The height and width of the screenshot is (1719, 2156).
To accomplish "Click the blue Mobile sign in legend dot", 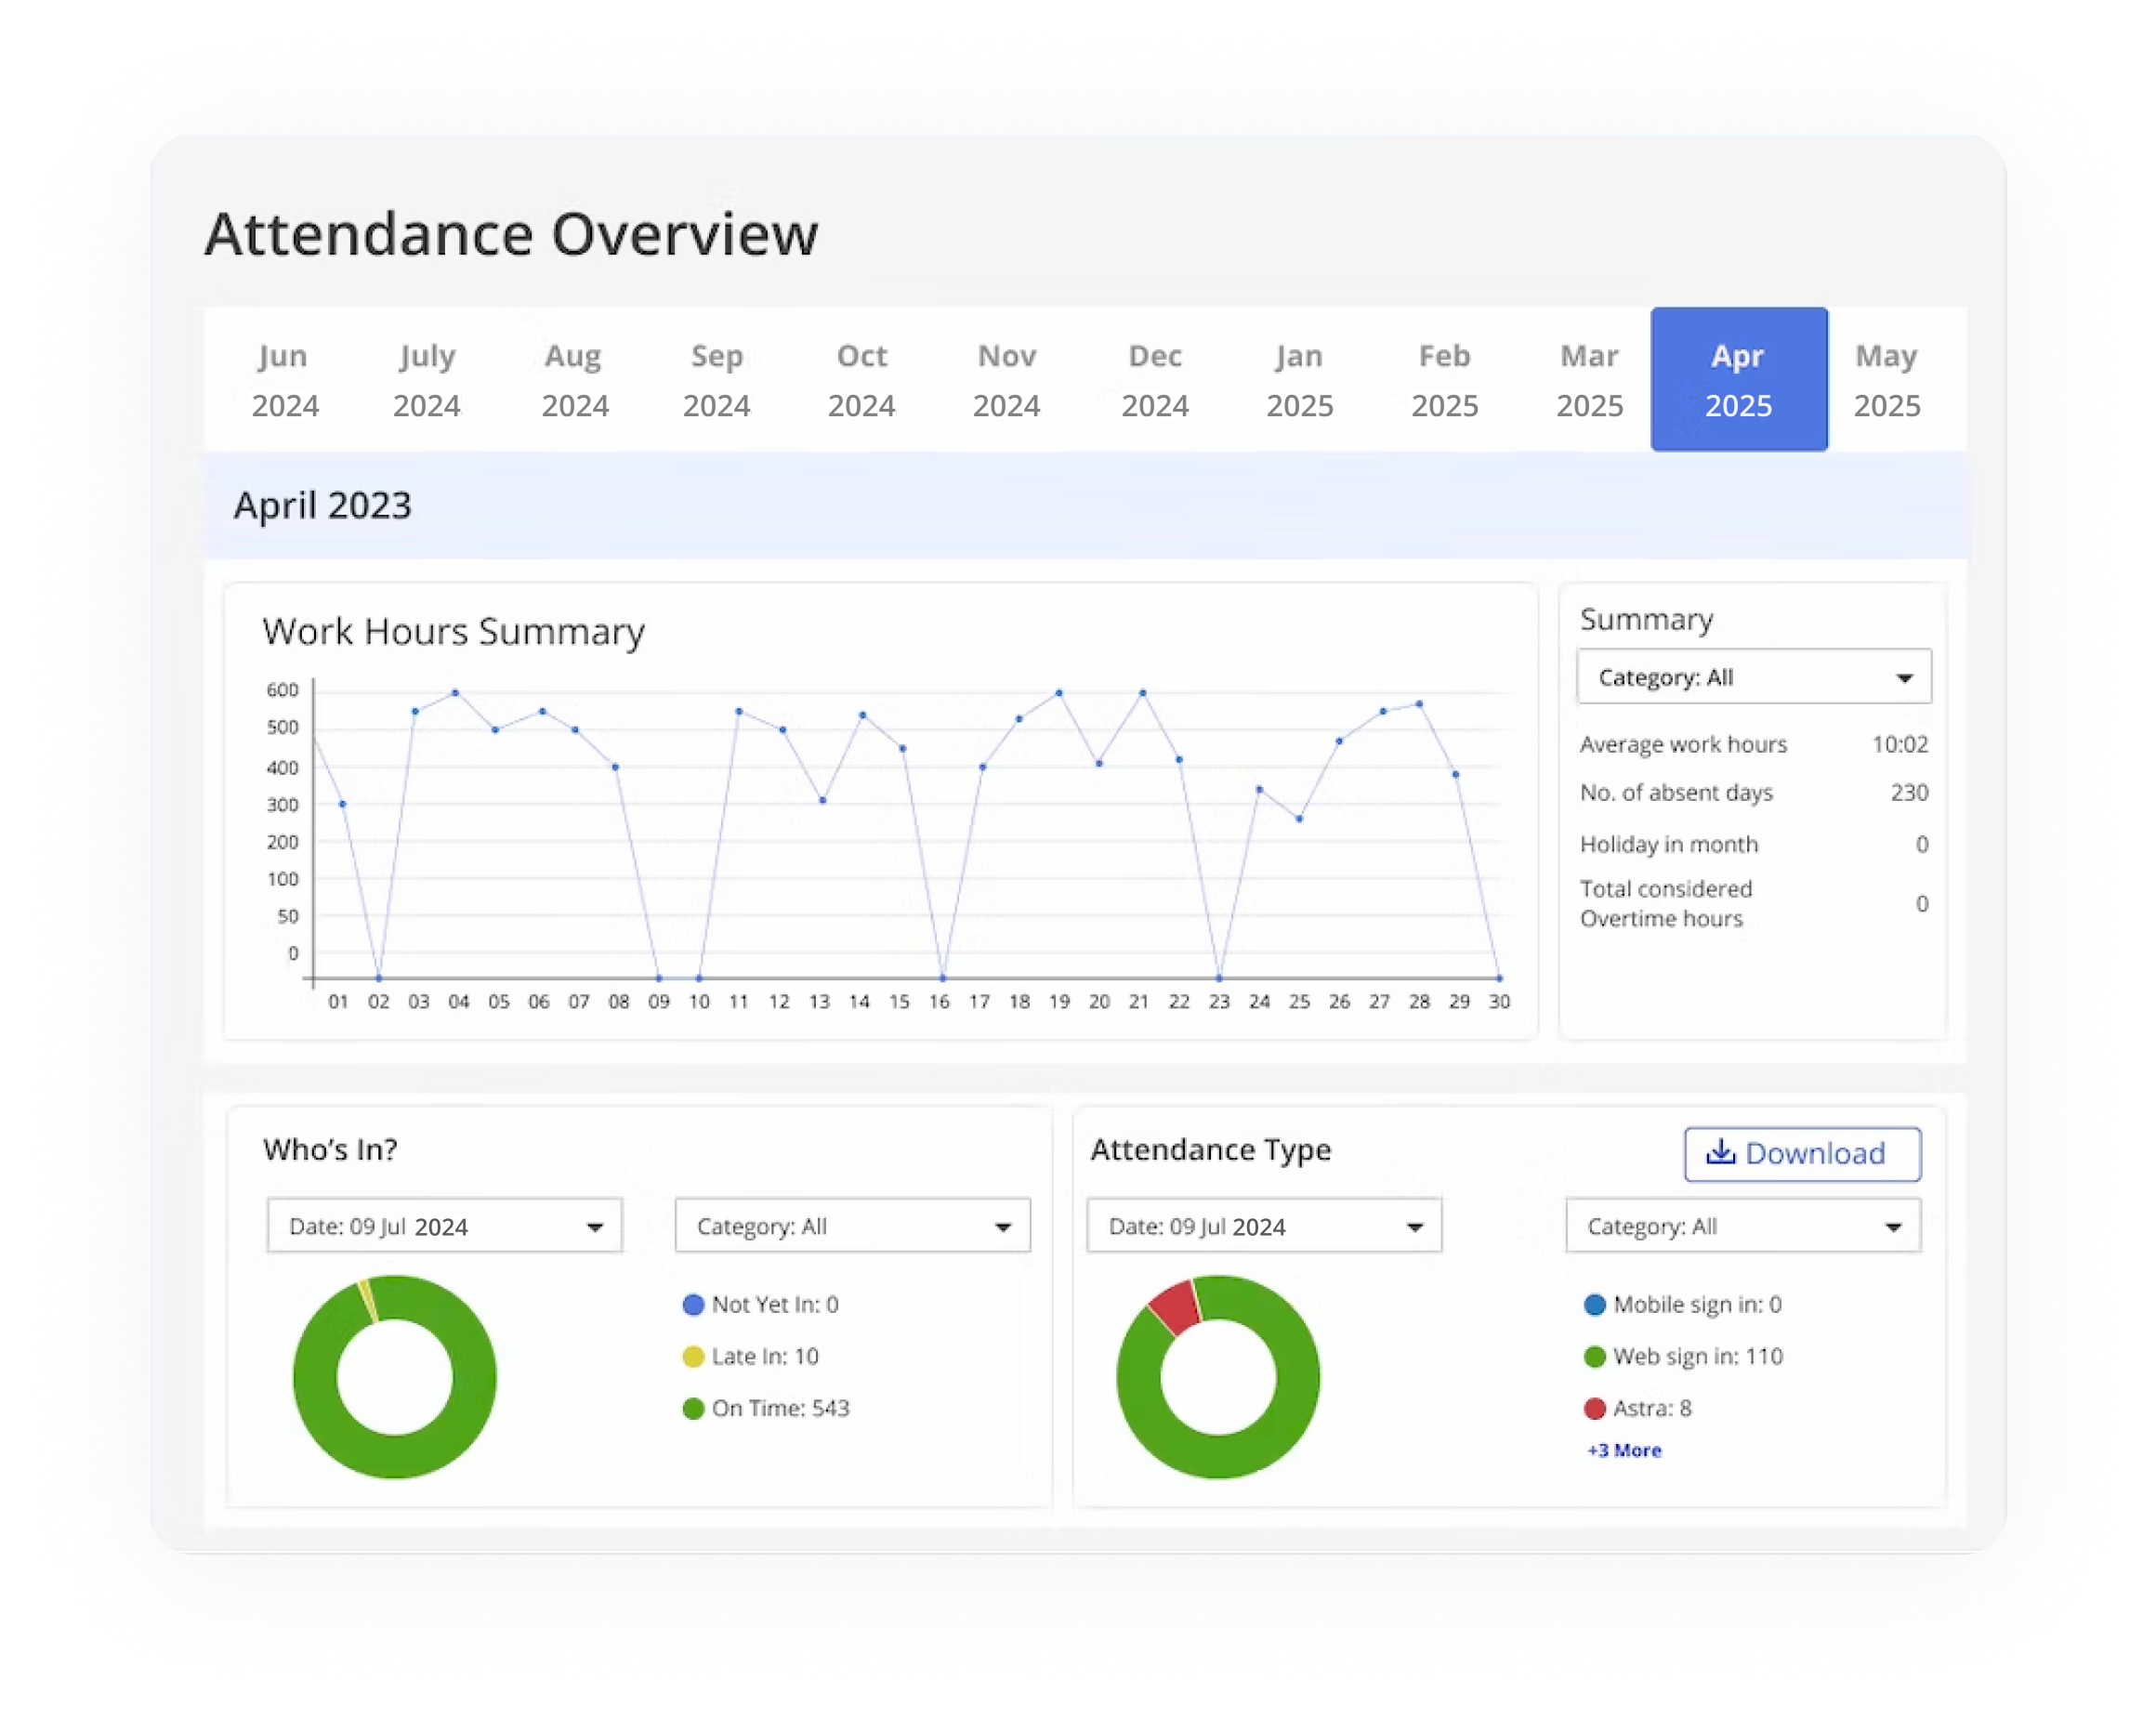I will pos(1596,1304).
